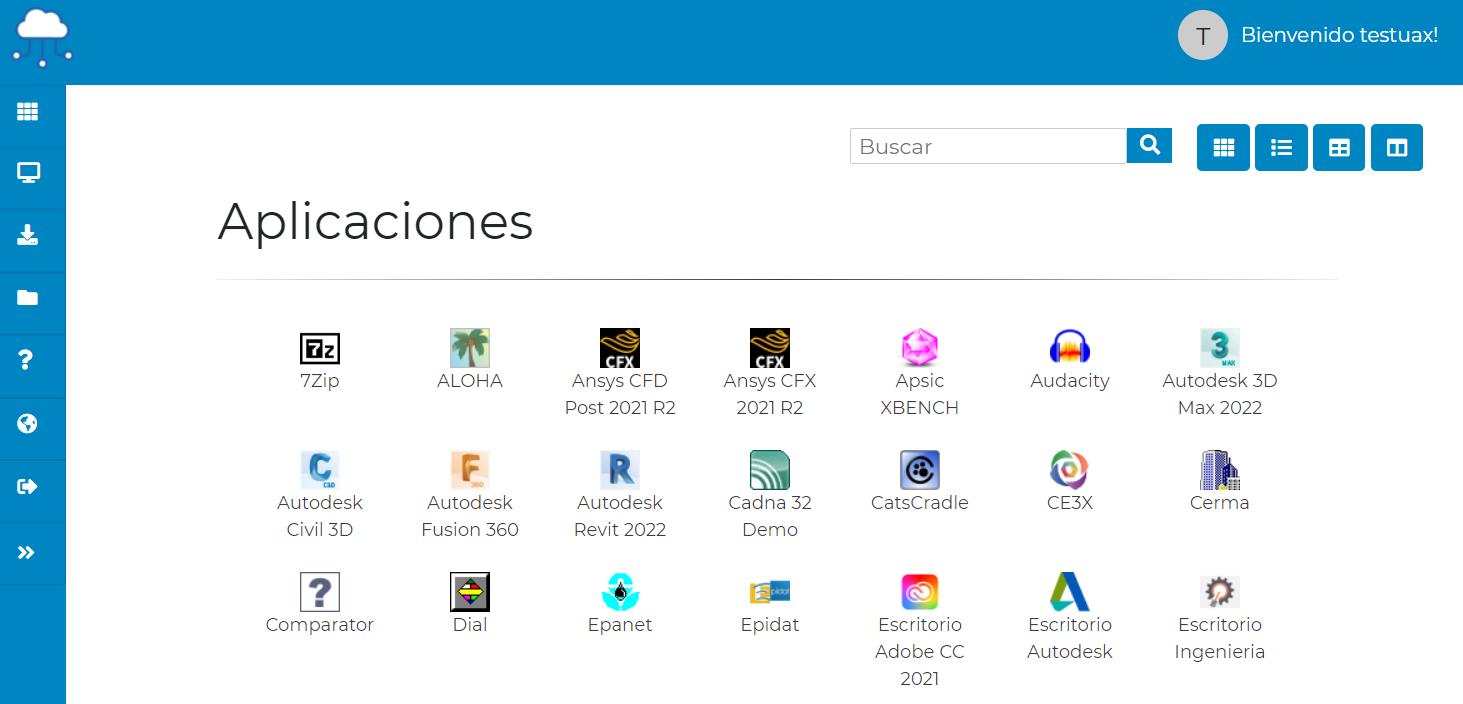Launch the Epidat application
This screenshot has height=704, width=1463.
tap(770, 605)
